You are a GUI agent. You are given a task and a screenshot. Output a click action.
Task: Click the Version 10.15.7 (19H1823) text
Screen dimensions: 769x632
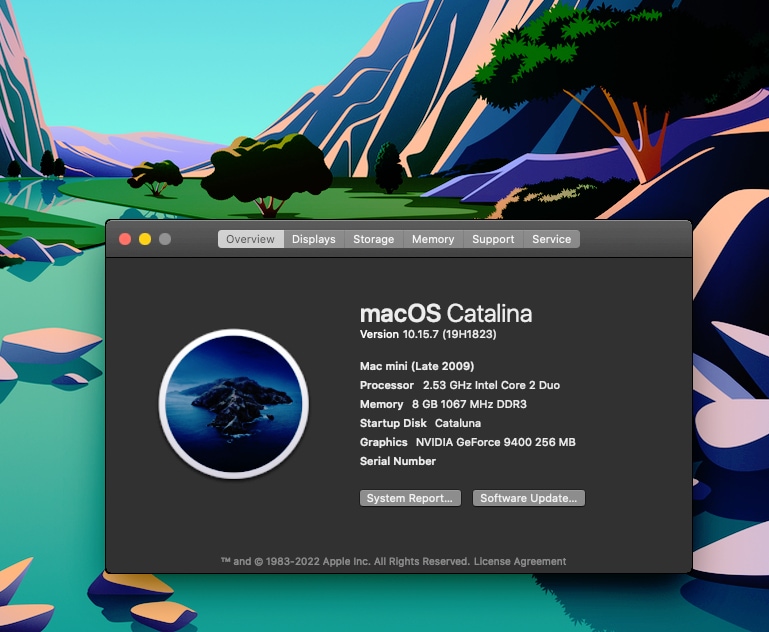(x=428, y=334)
